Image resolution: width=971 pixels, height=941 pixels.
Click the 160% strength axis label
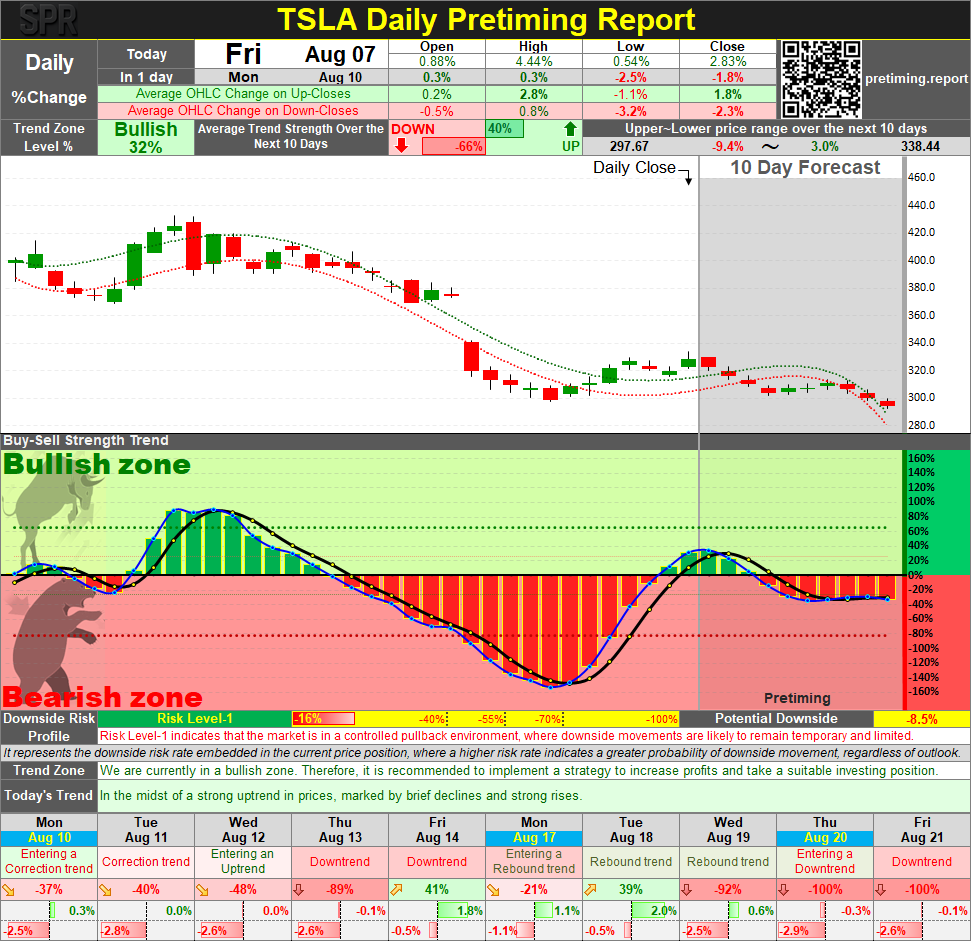coord(921,459)
